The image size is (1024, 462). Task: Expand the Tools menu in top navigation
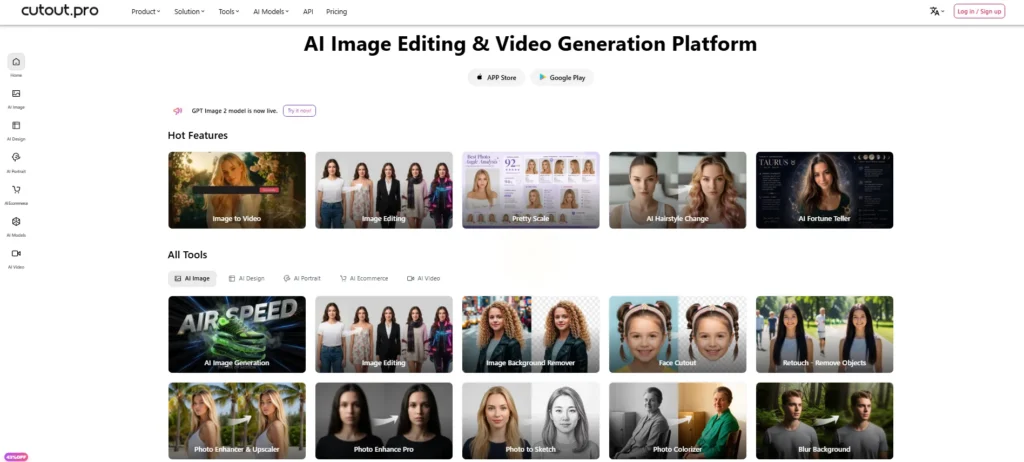click(229, 12)
